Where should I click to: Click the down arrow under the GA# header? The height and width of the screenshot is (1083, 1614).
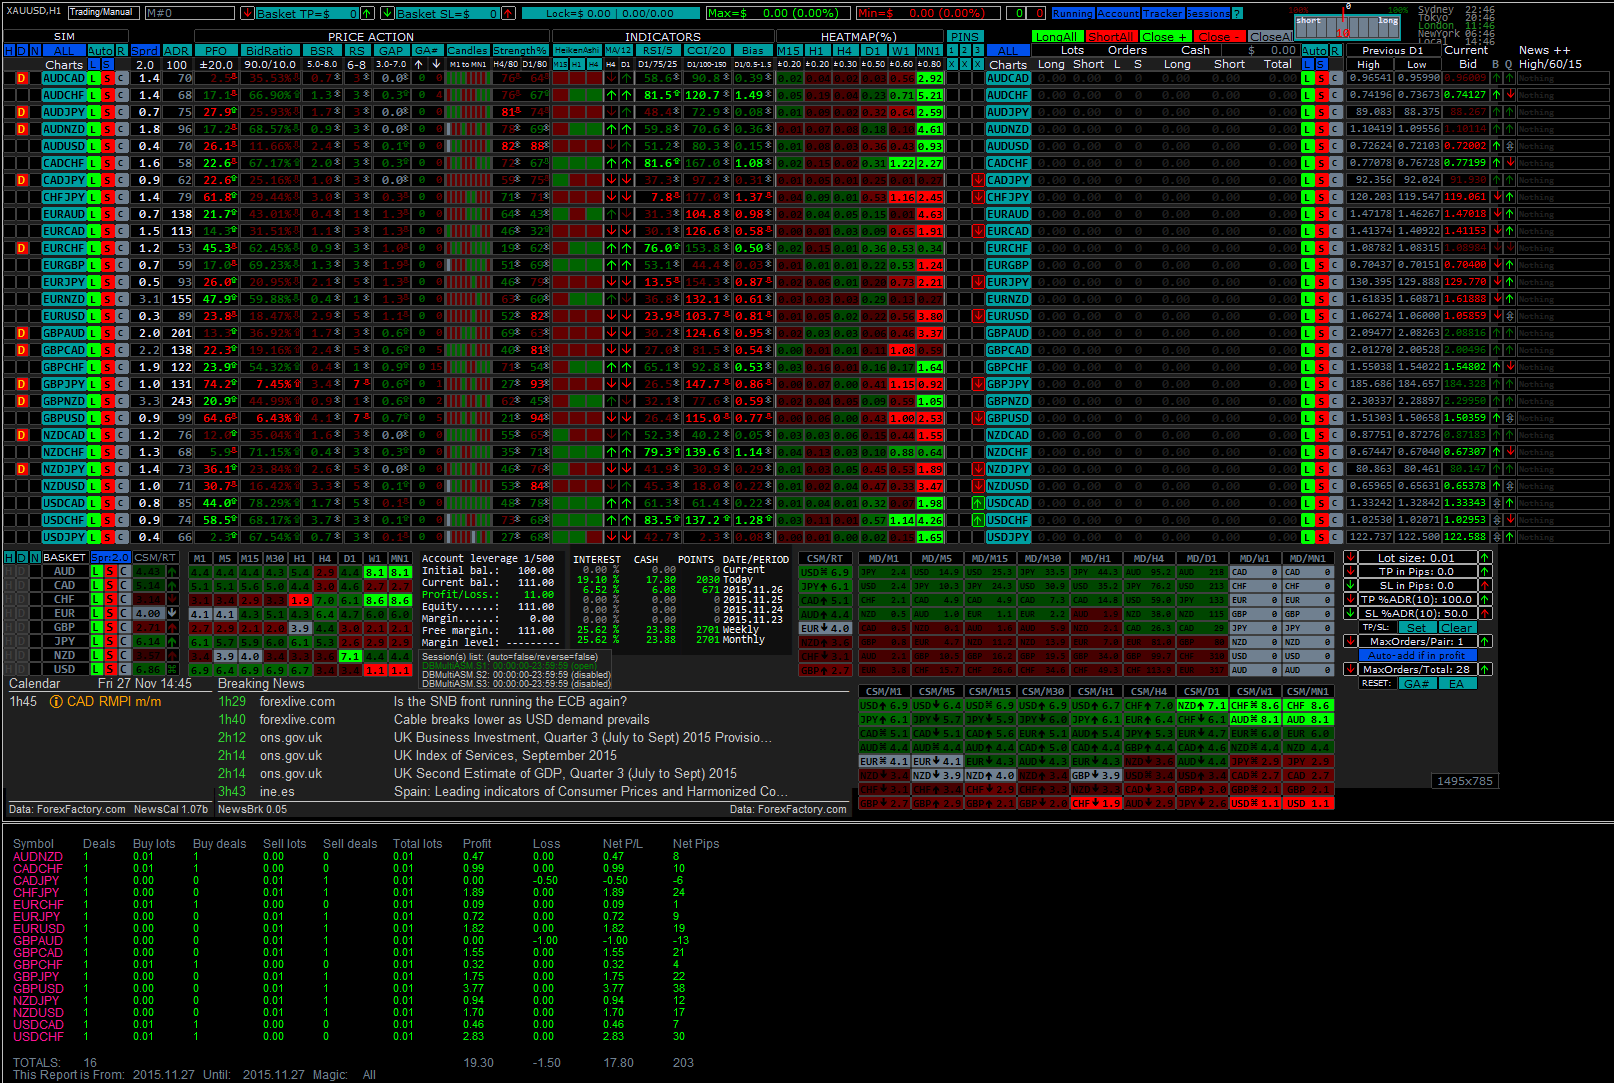[436, 64]
